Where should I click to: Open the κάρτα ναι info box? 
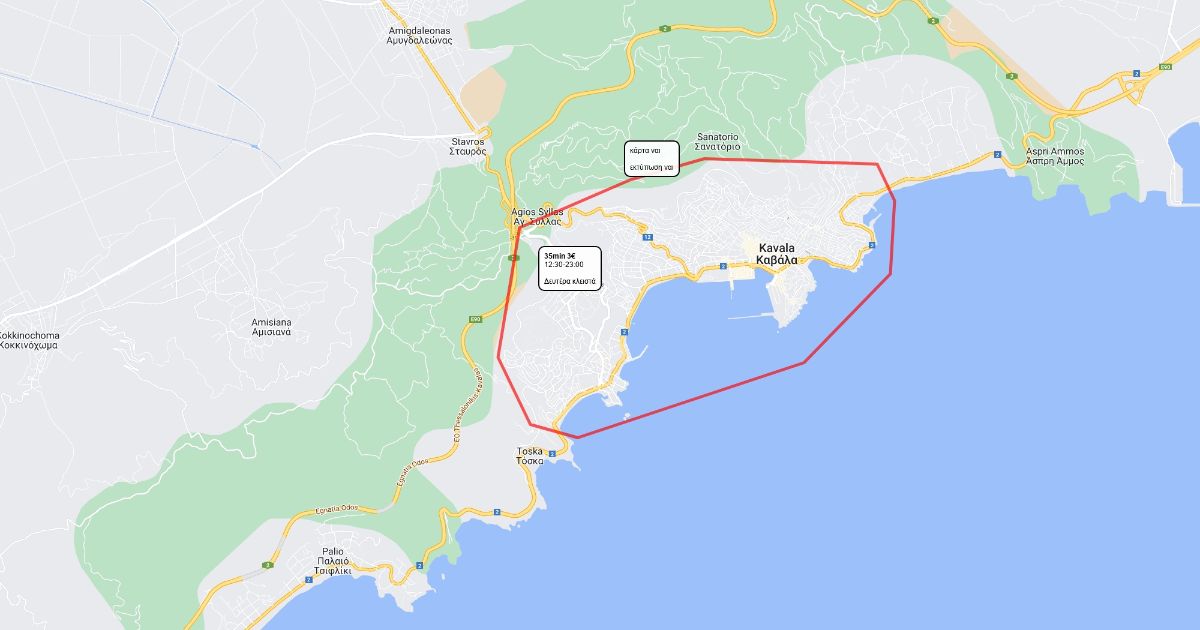(x=652, y=159)
